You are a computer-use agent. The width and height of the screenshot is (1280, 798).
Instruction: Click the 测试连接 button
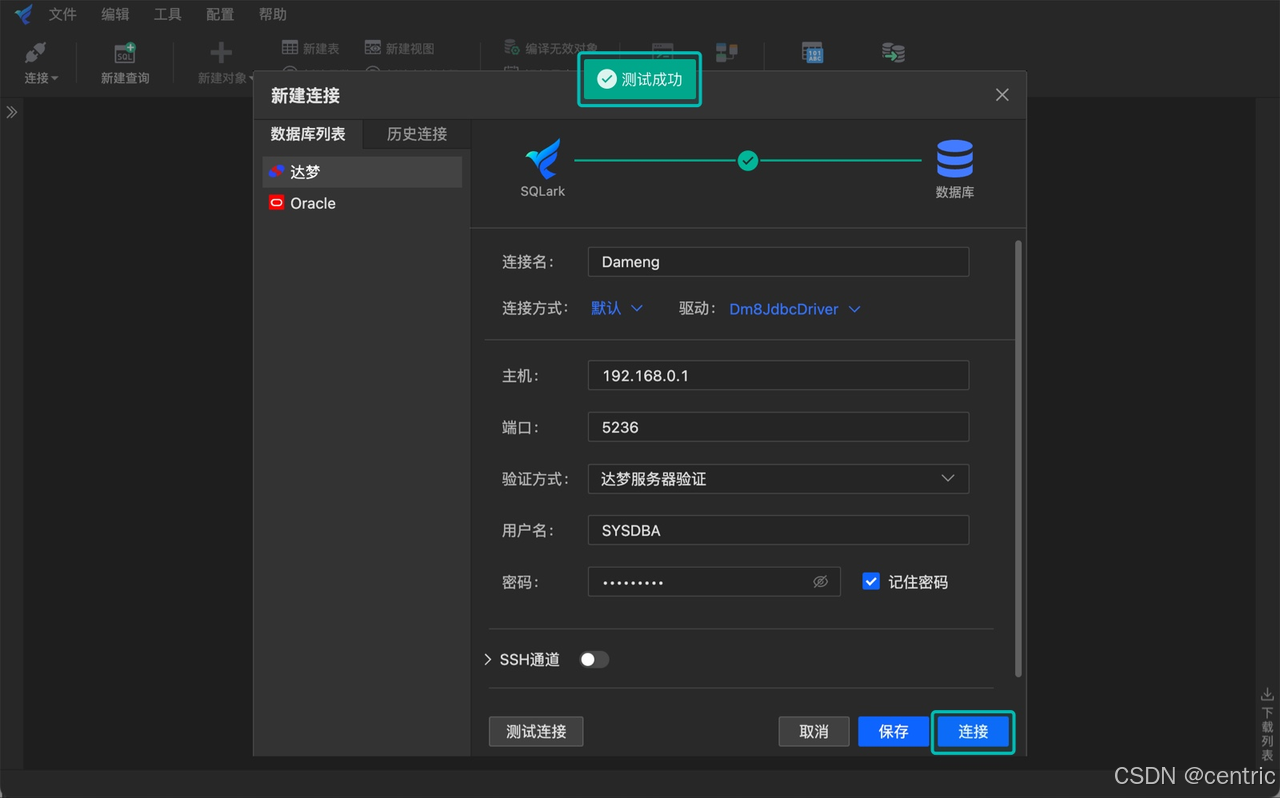point(536,732)
